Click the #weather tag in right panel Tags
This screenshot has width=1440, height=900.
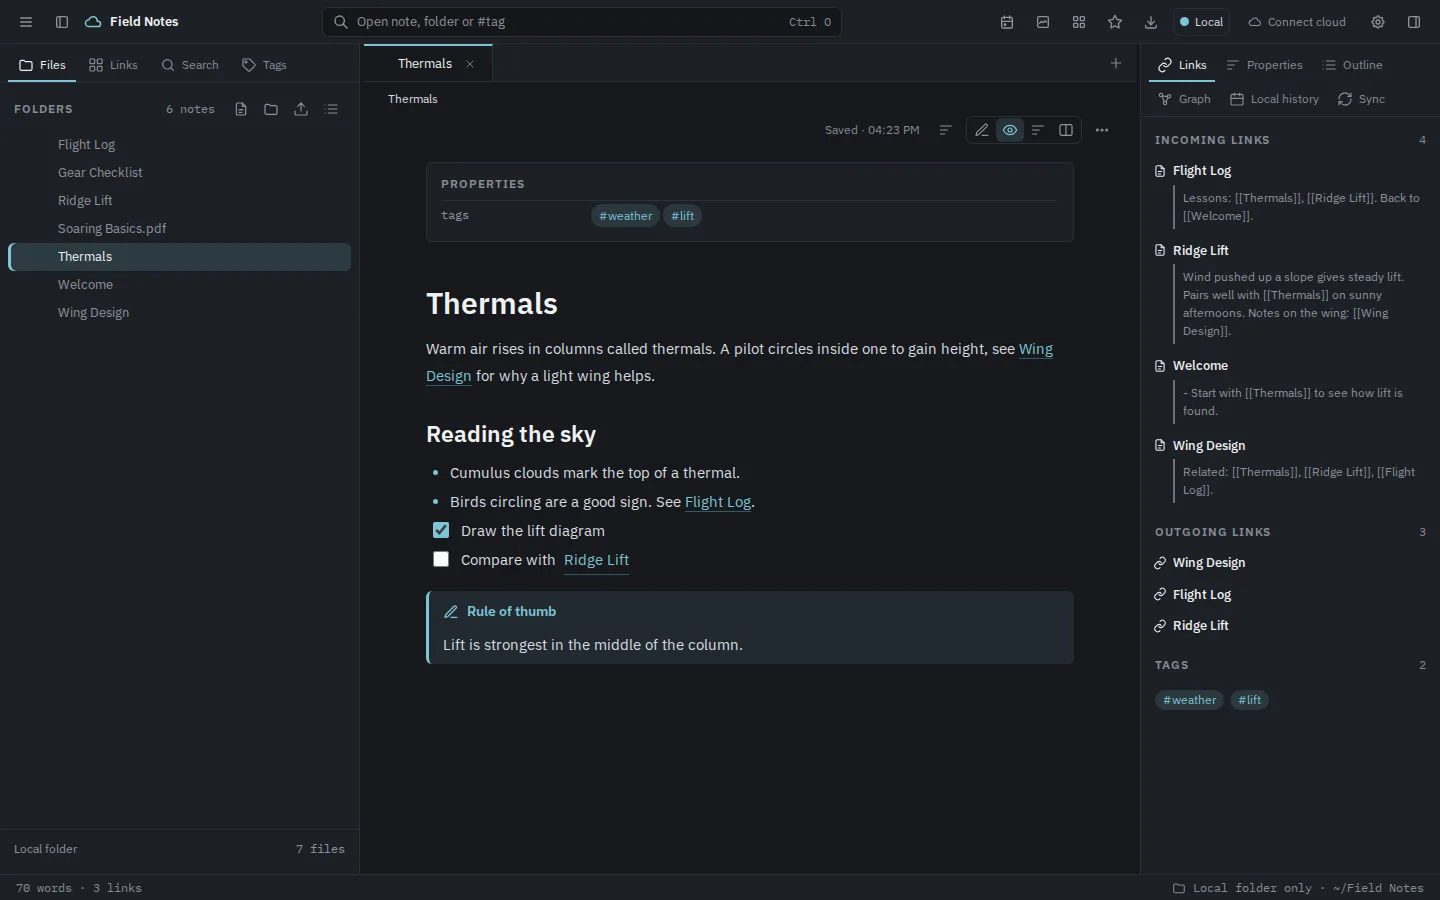(x=1190, y=700)
